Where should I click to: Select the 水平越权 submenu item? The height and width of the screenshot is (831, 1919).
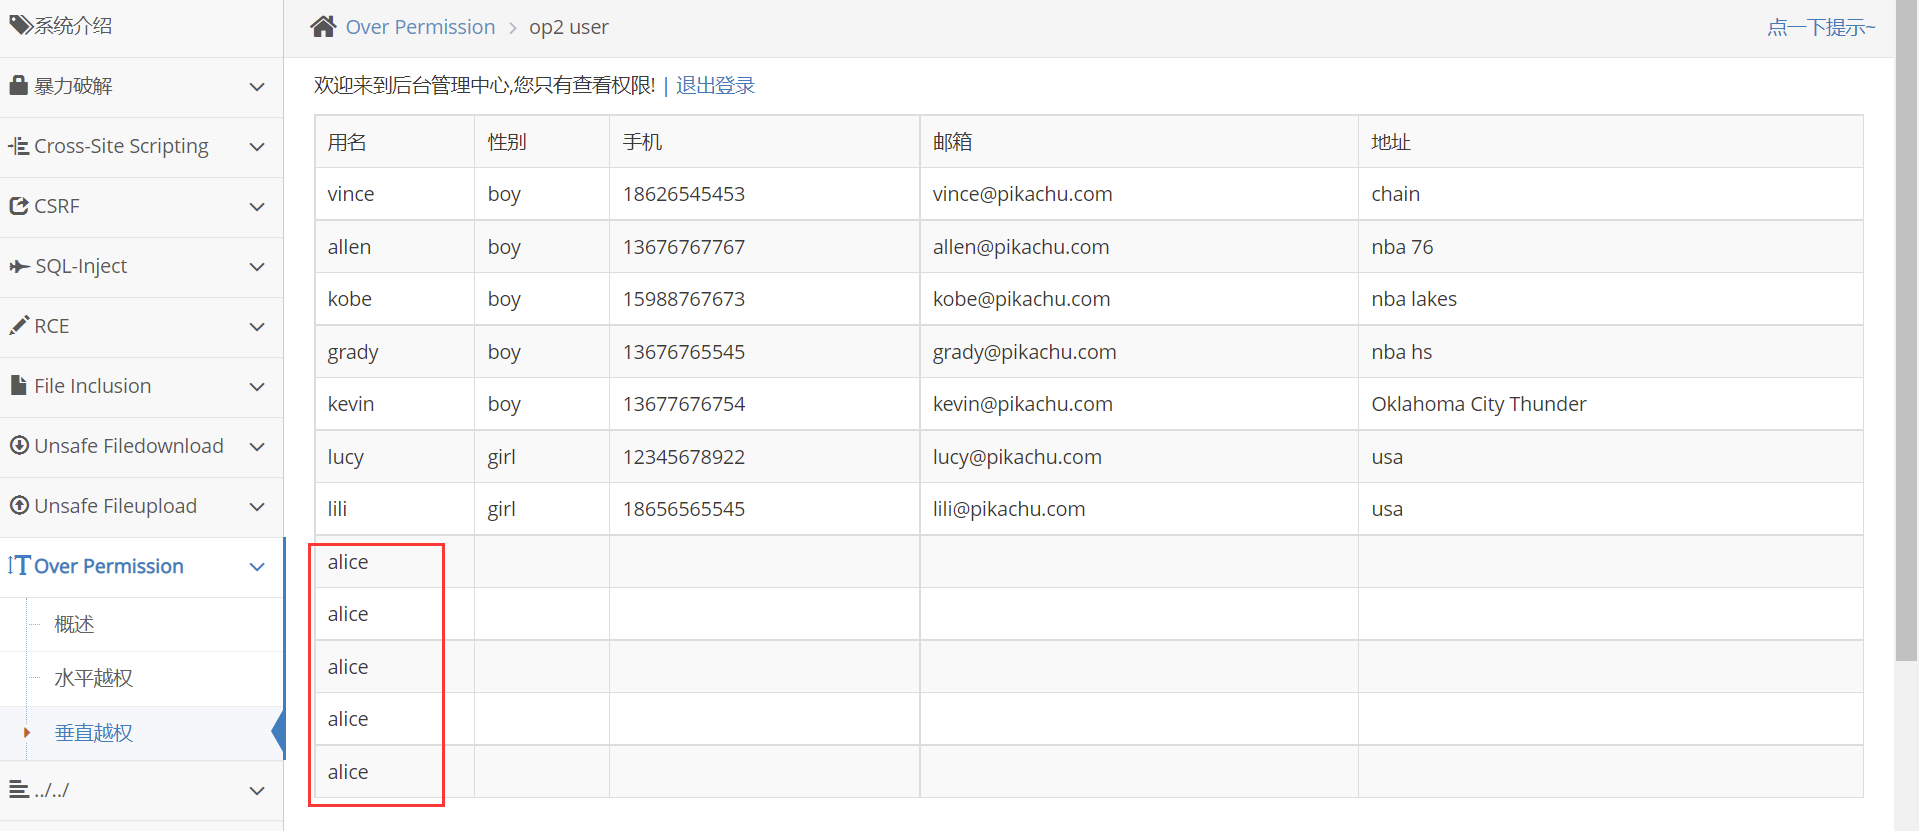point(93,679)
